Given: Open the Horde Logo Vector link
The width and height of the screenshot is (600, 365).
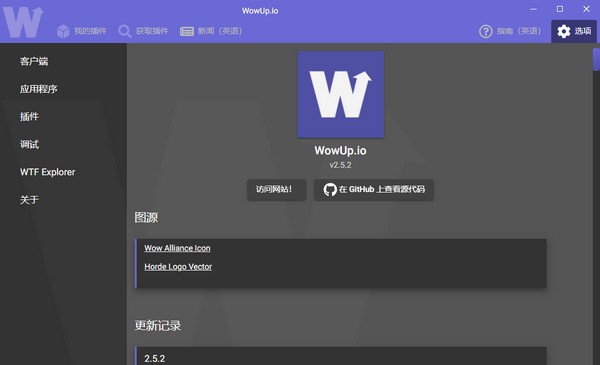Looking at the screenshot, I should click(x=178, y=267).
